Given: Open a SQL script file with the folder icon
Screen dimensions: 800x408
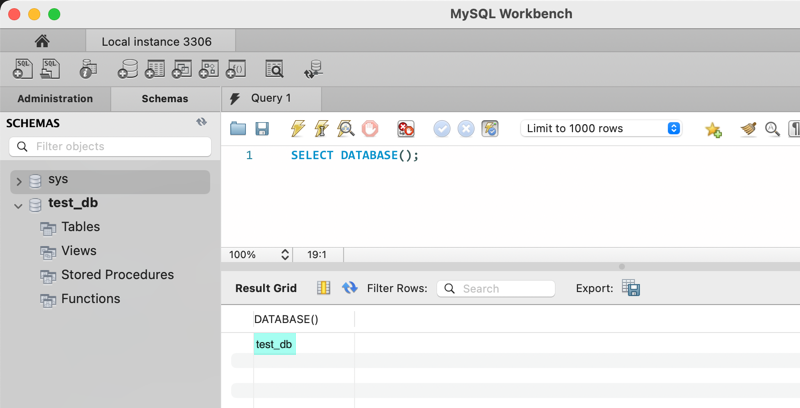Looking at the screenshot, I should click(238, 129).
